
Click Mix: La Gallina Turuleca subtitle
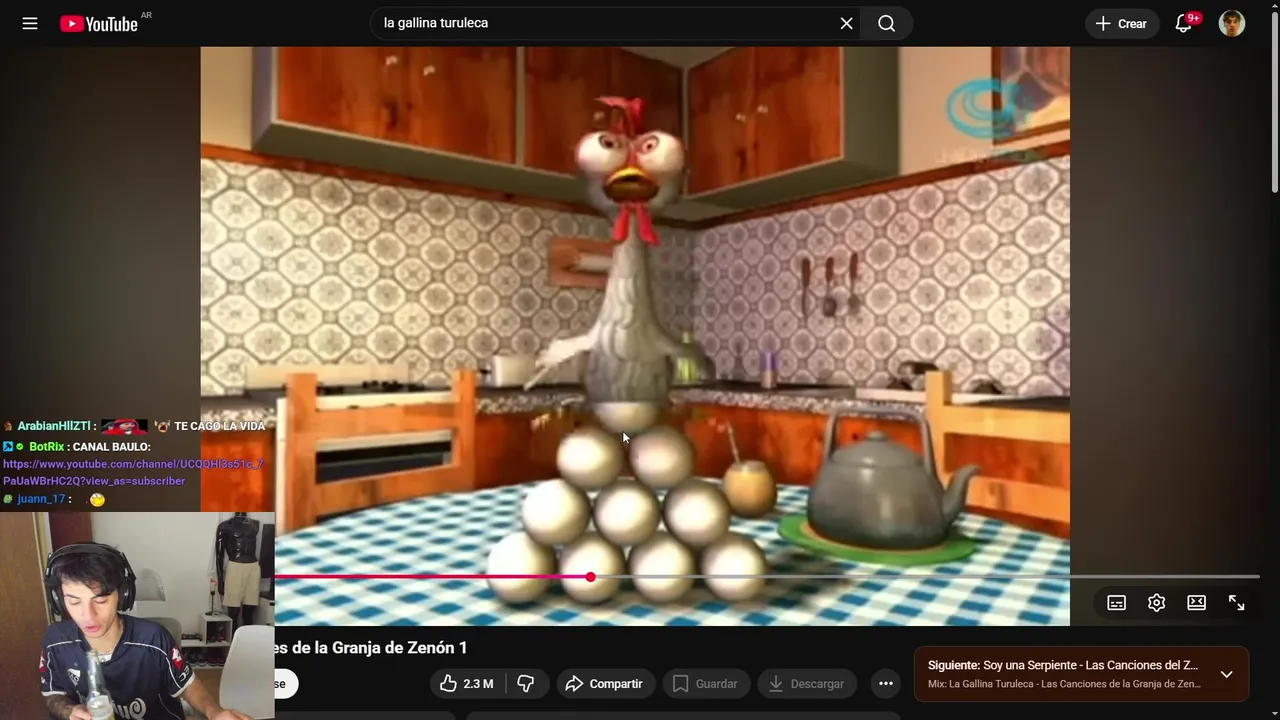pyautogui.click(x=1064, y=684)
